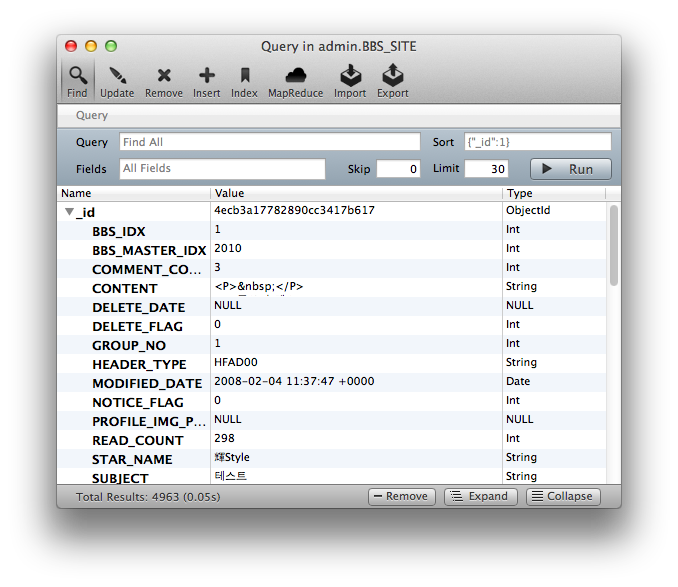Select the NOTICE_FLAG row

coord(332,402)
